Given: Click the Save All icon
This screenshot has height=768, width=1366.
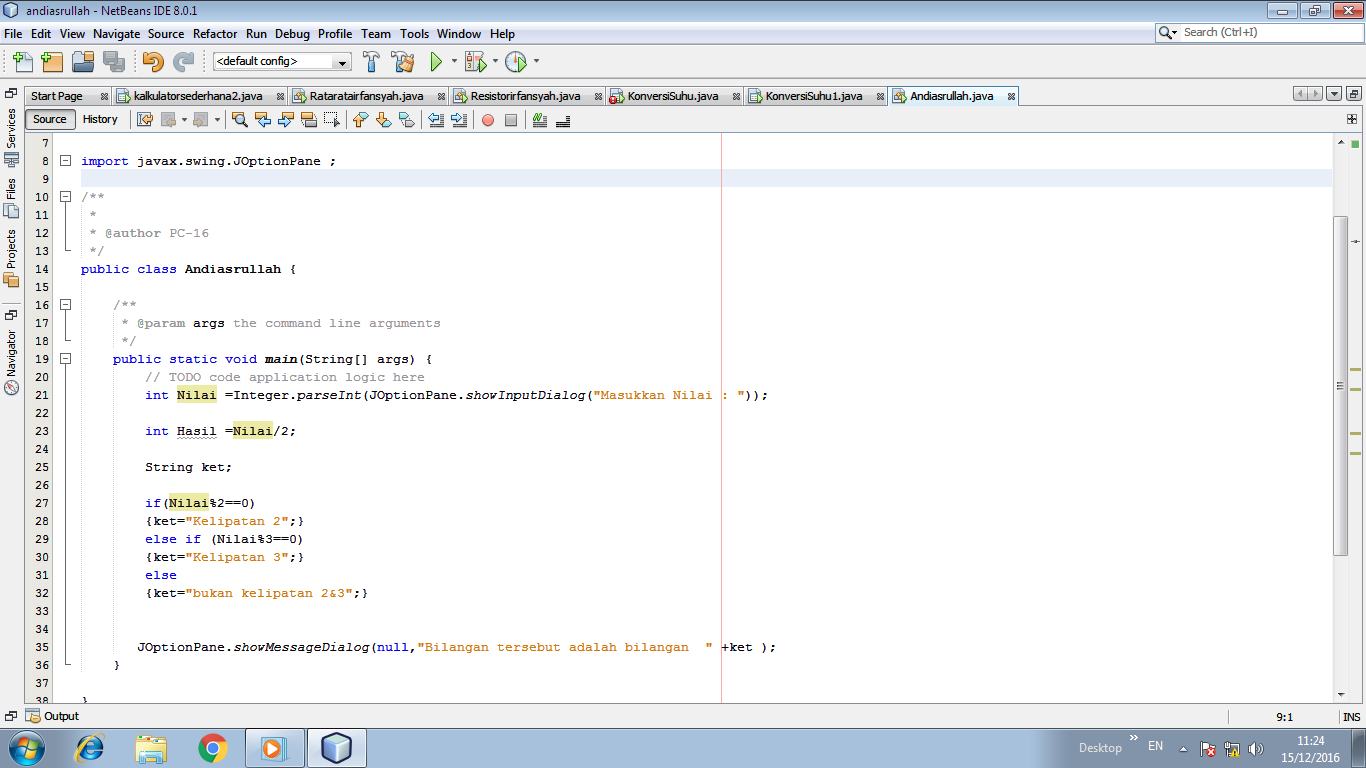Looking at the screenshot, I should (x=114, y=62).
